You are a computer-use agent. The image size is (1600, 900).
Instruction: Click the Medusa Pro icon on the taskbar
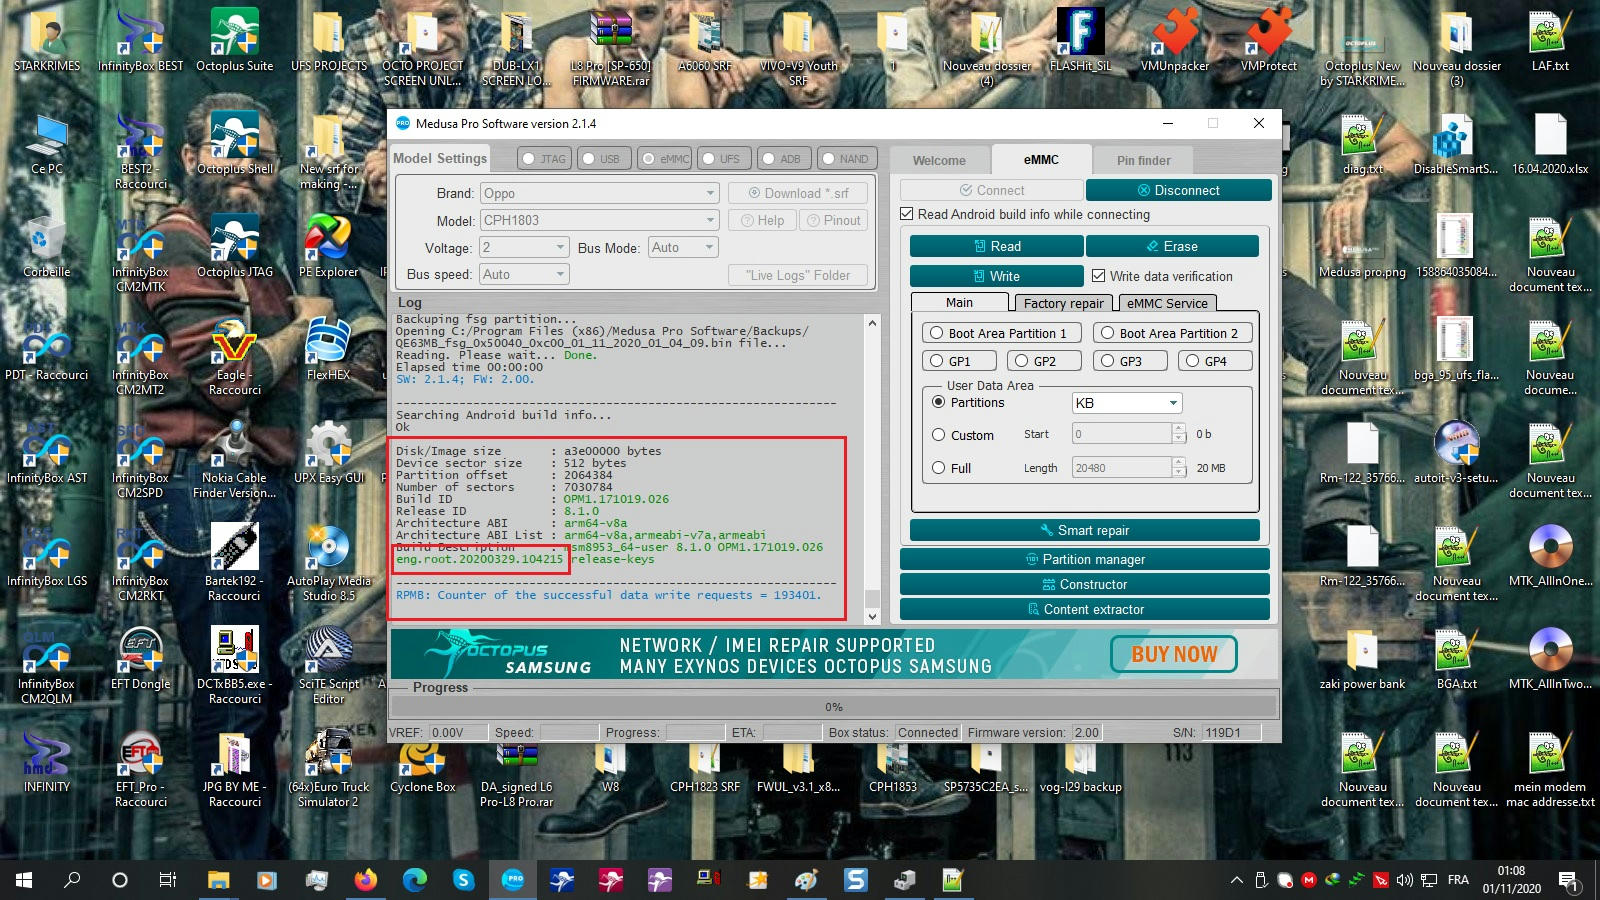coord(511,881)
